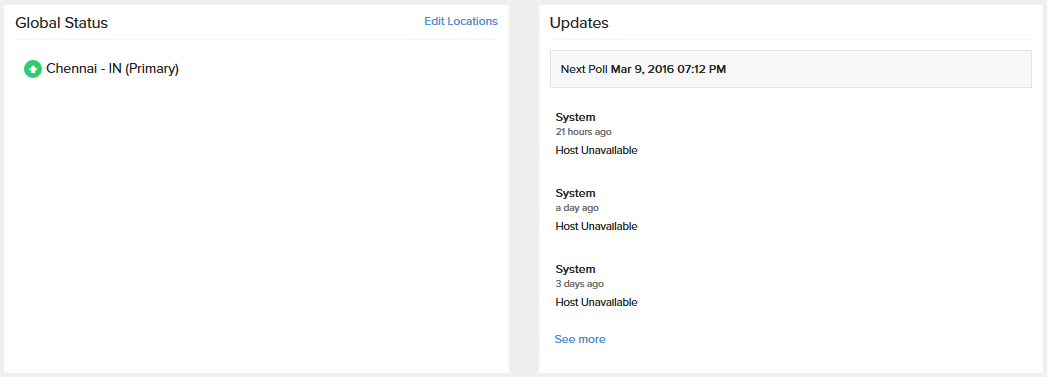Open the Edit Locations link
The height and width of the screenshot is (377, 1047).
(x=461, y=21)
